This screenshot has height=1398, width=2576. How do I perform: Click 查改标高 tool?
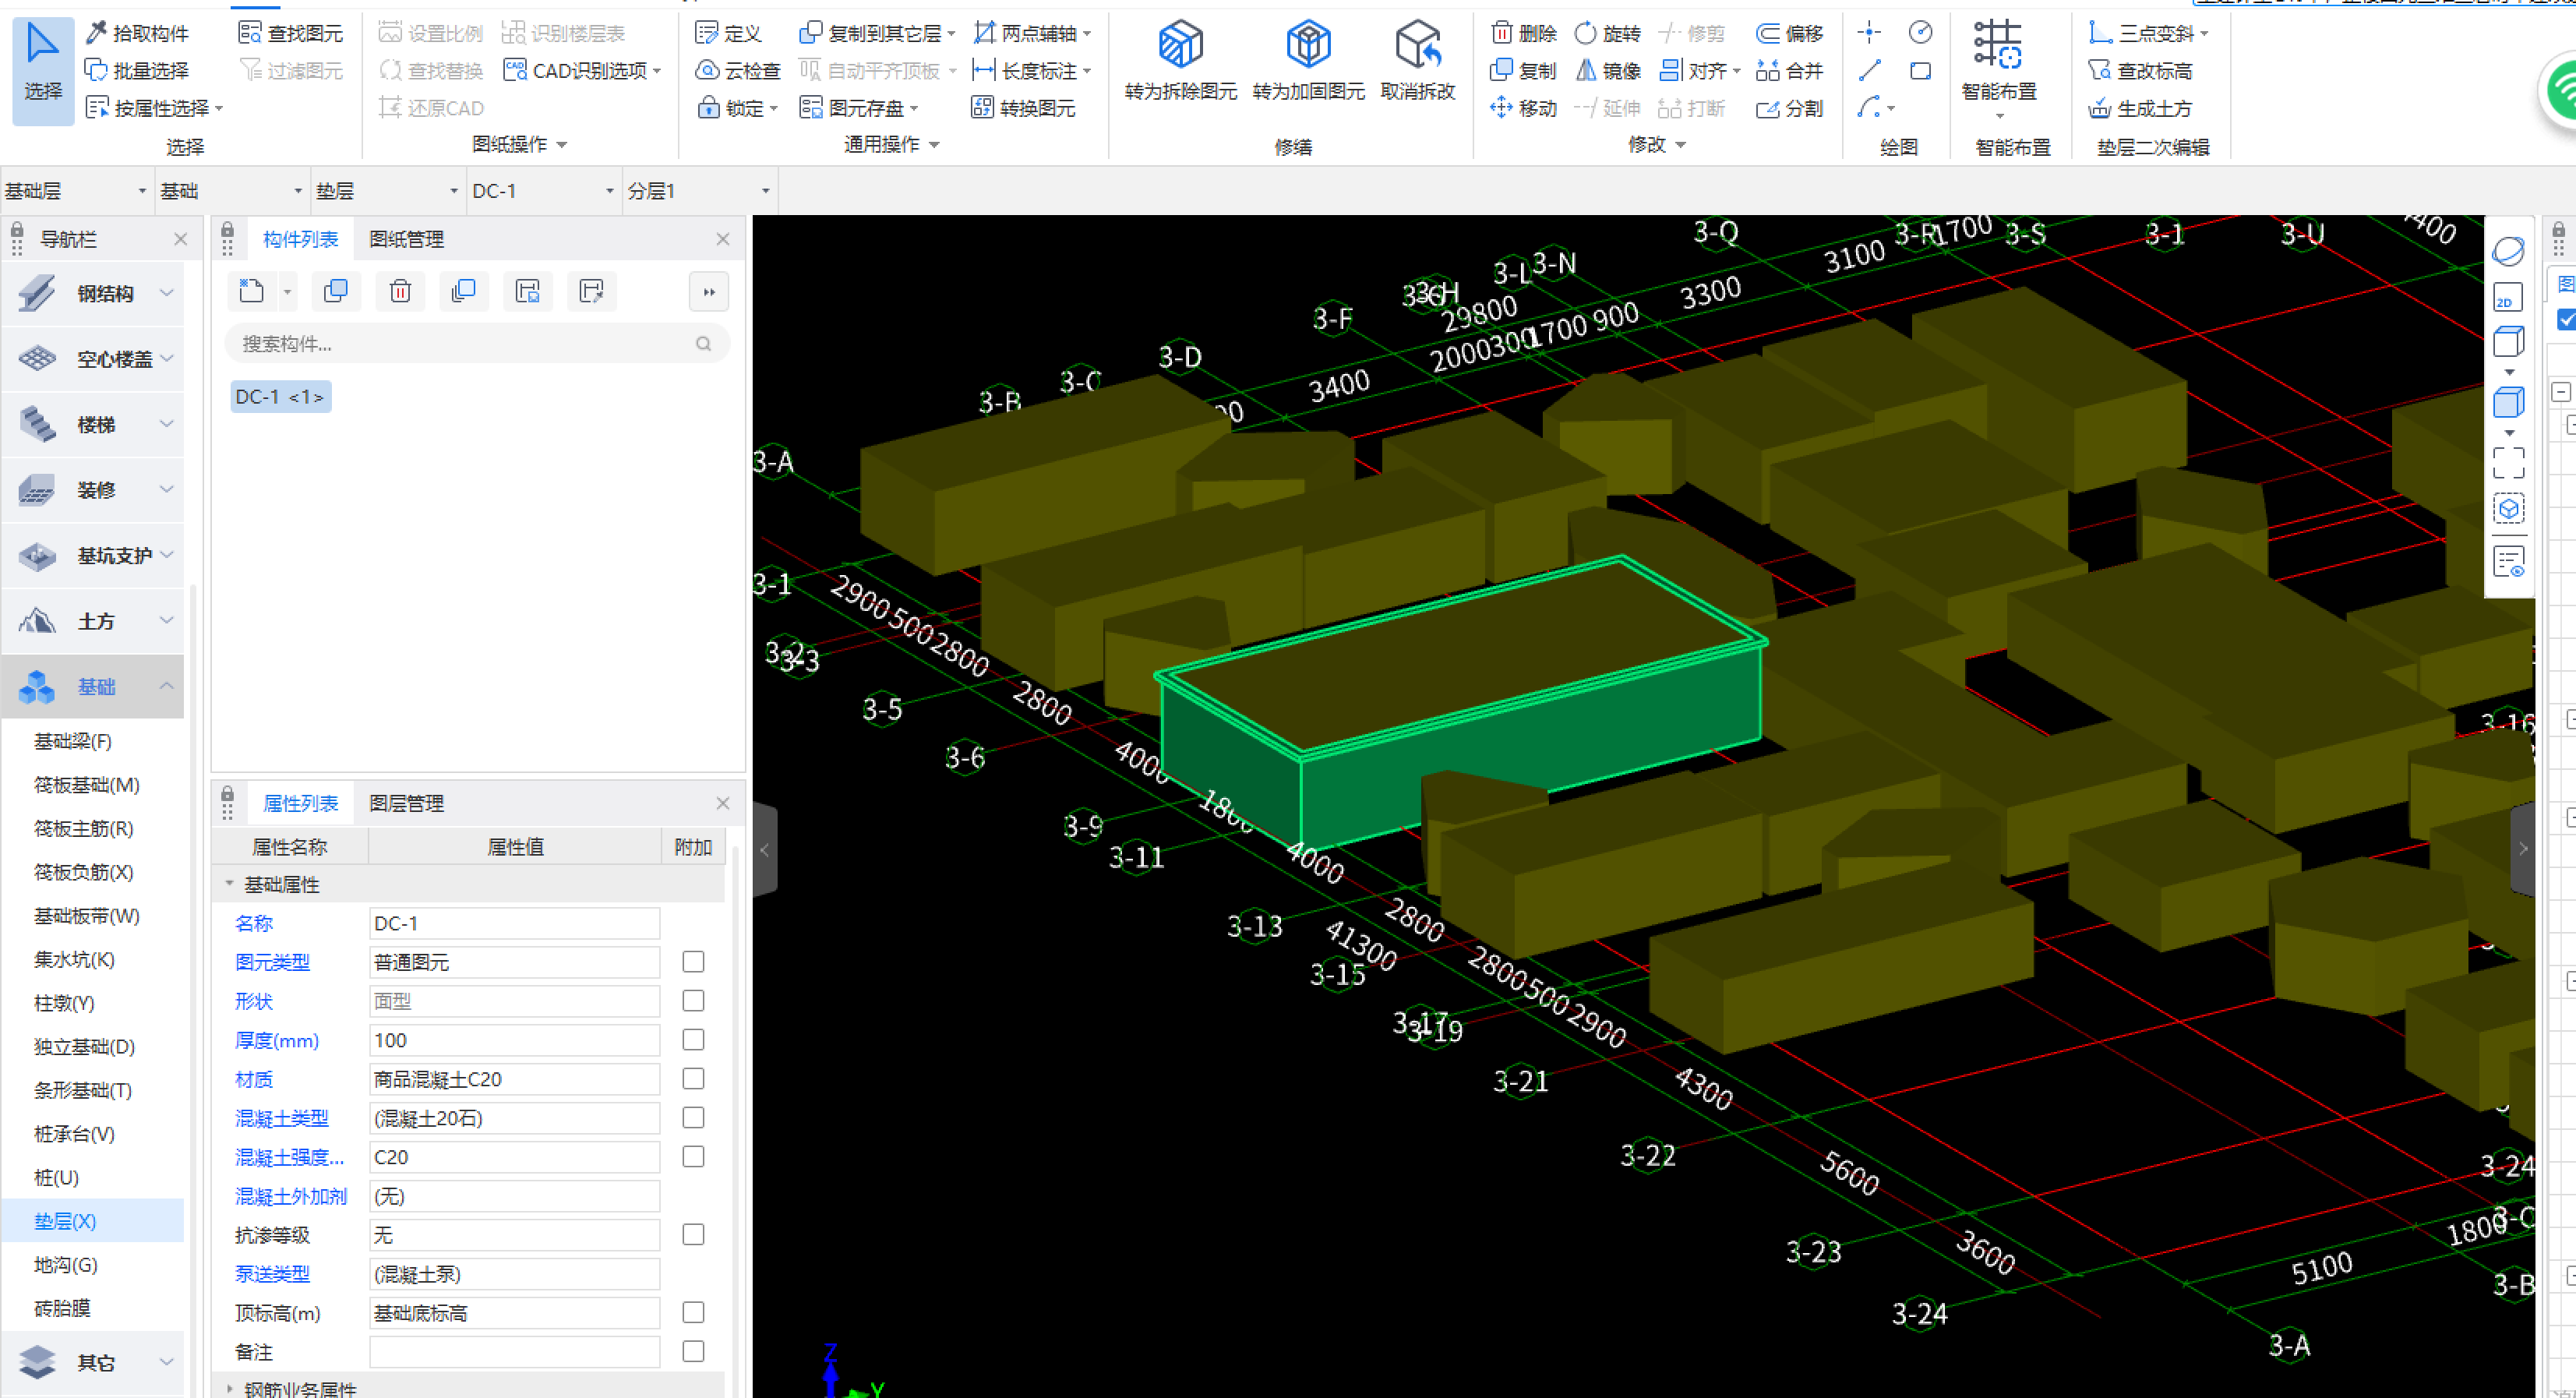[x=2140, y=70]
